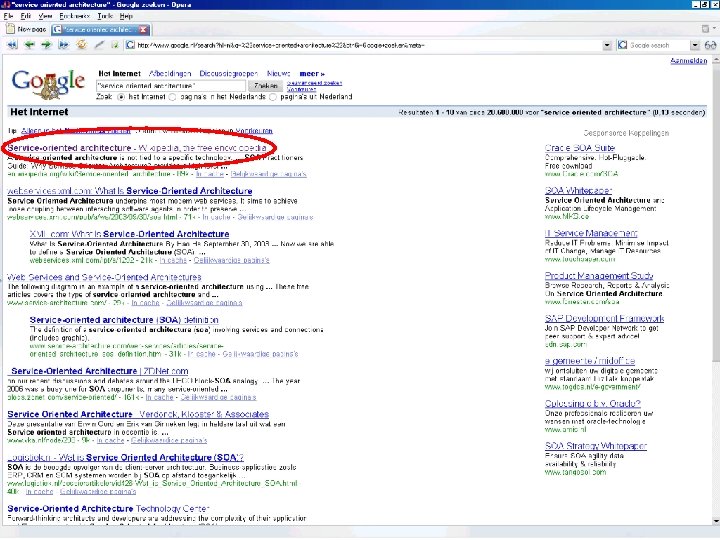Open the Tools menu
Screen dimensions: 720x540
pos(105,16)
